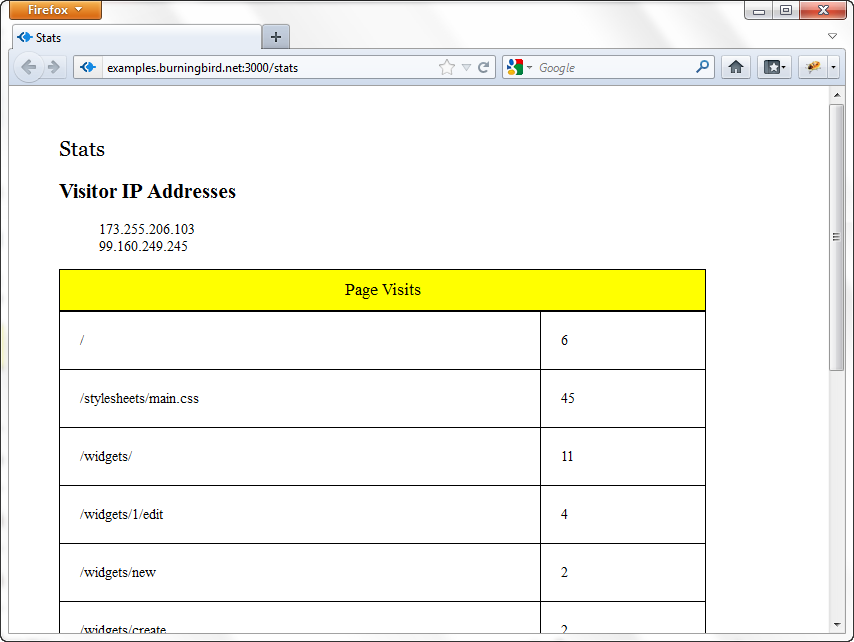Click the page scrollbar on the right
Image resolution: width=854 pixels, height=642 pixels.
tap(836, 237)
